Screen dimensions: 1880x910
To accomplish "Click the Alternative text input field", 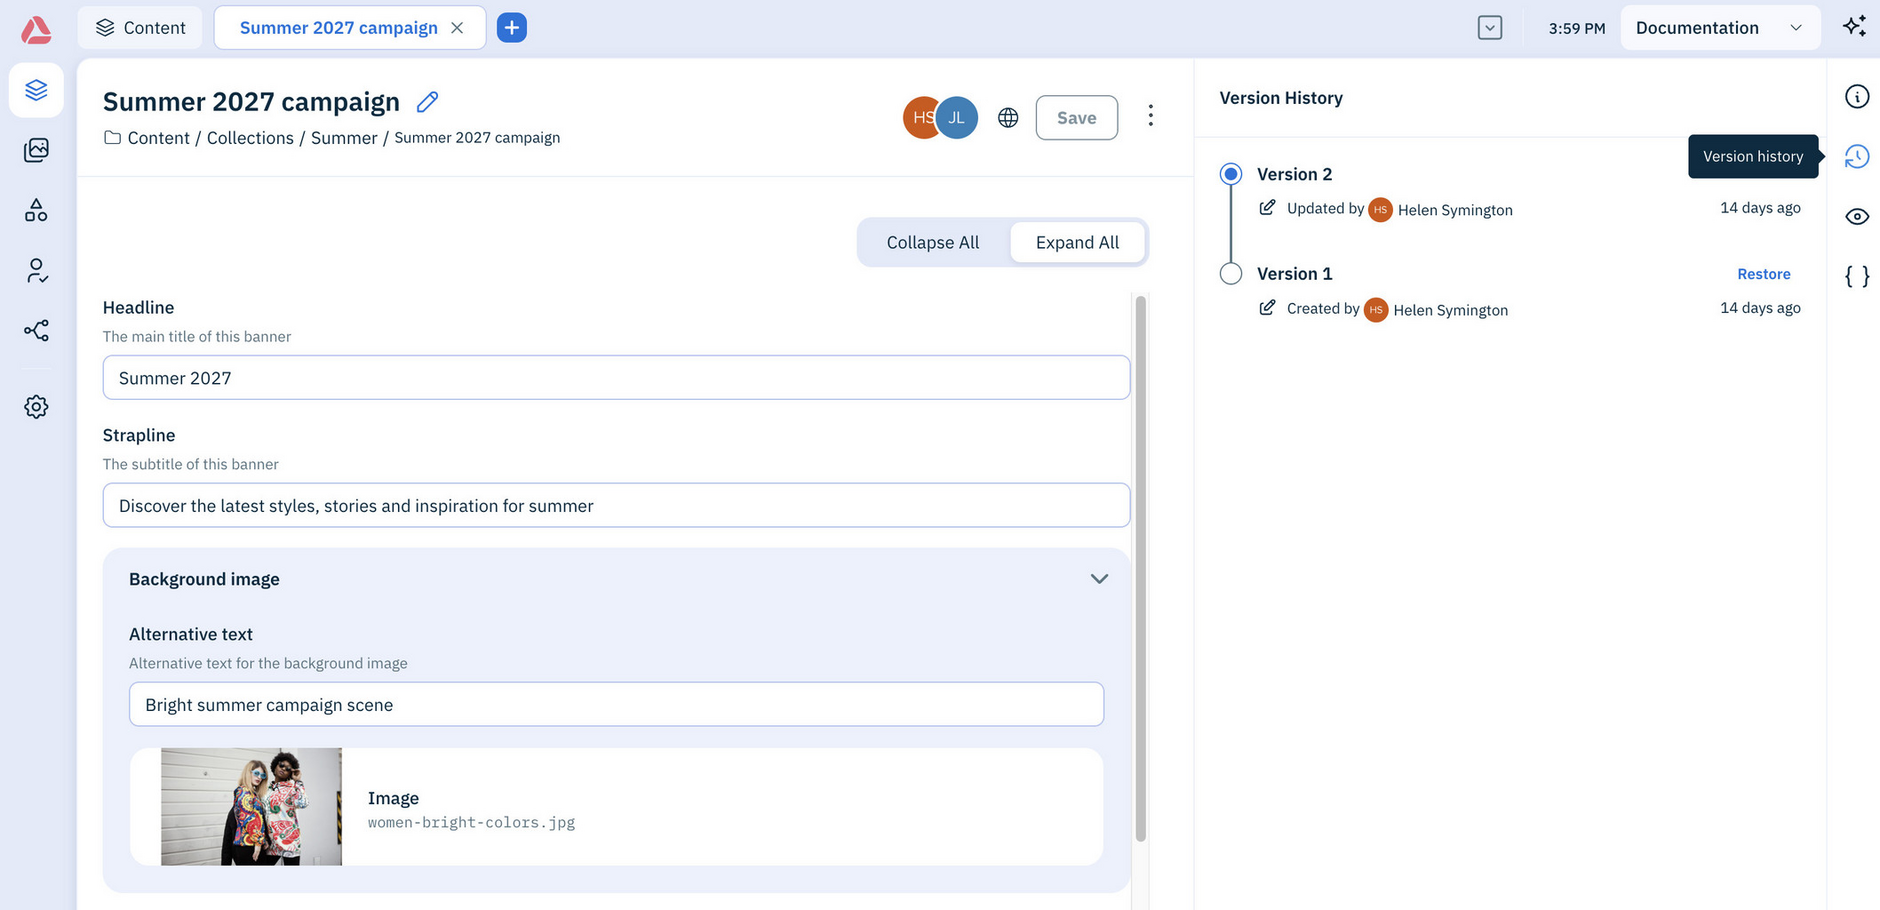I will pyautogui.click(x=616, y=705).
